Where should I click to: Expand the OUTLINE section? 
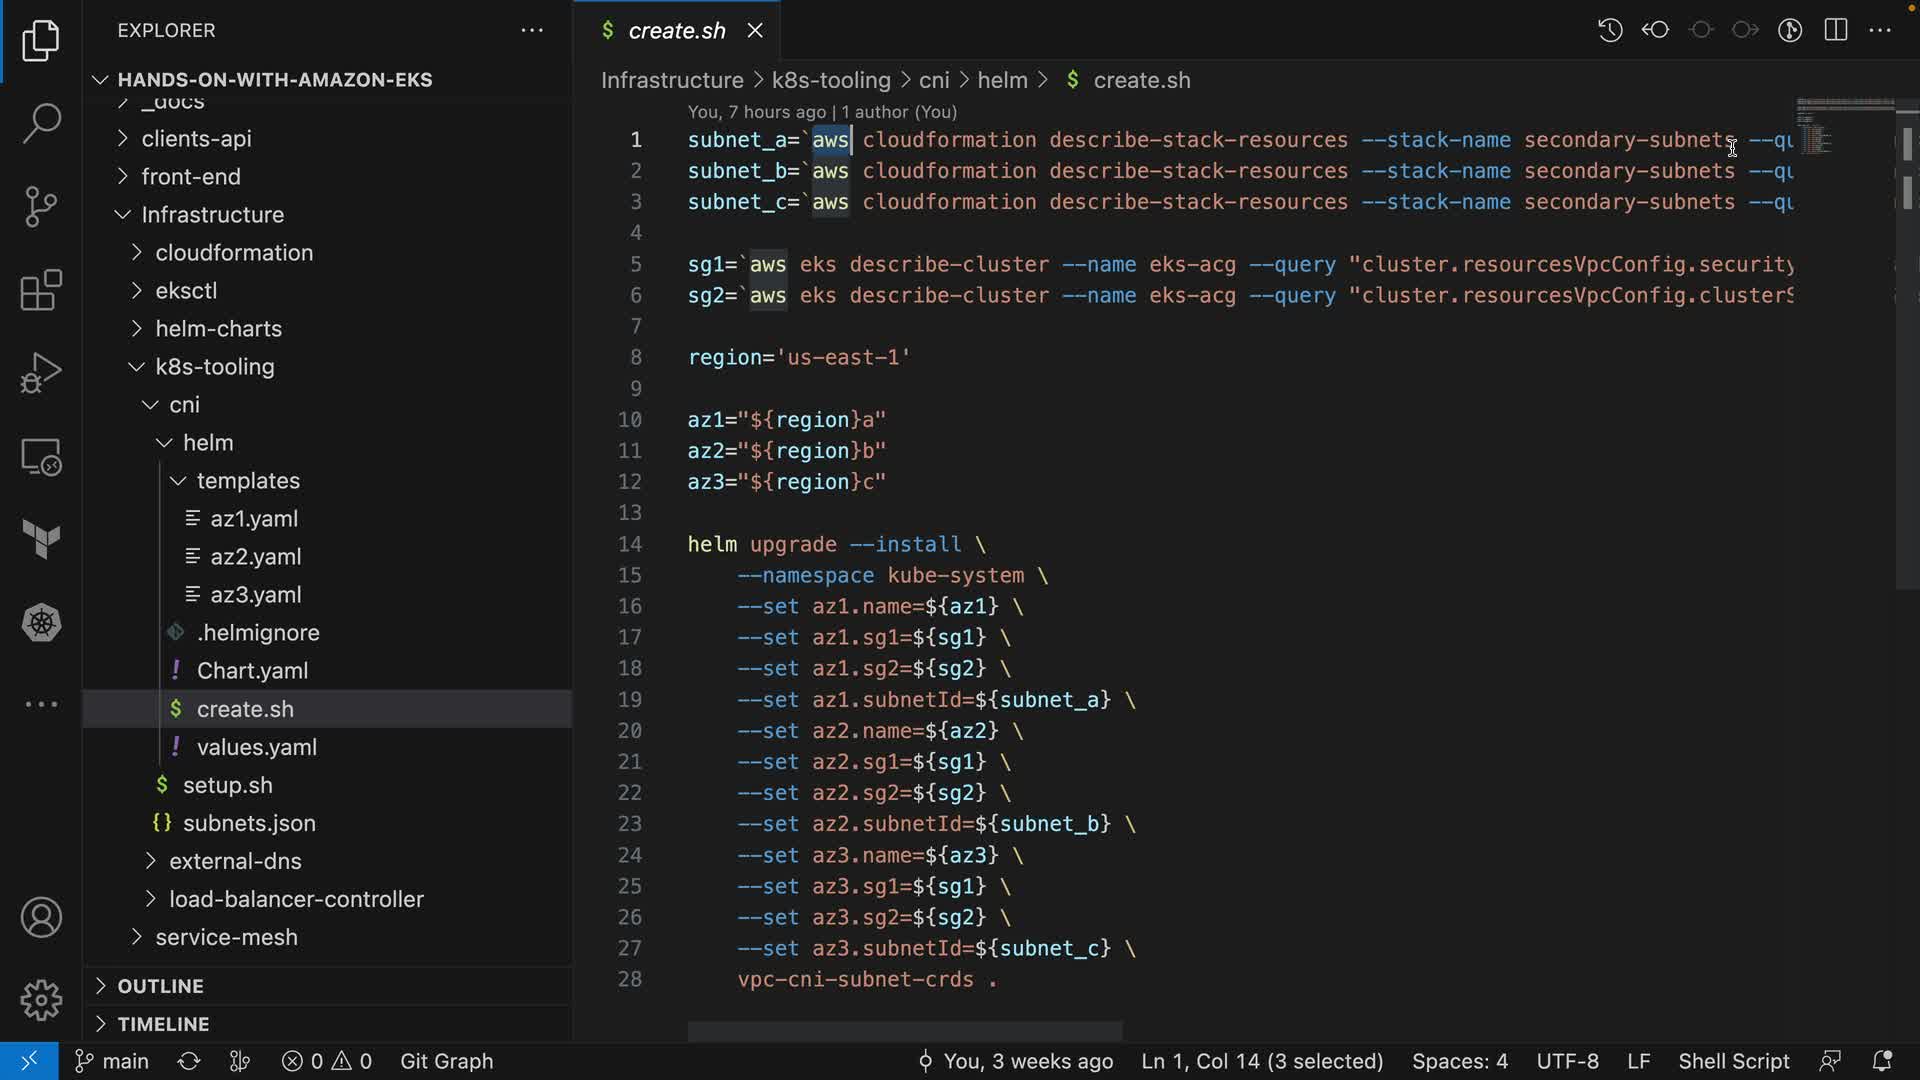click(x=160, y=986)
